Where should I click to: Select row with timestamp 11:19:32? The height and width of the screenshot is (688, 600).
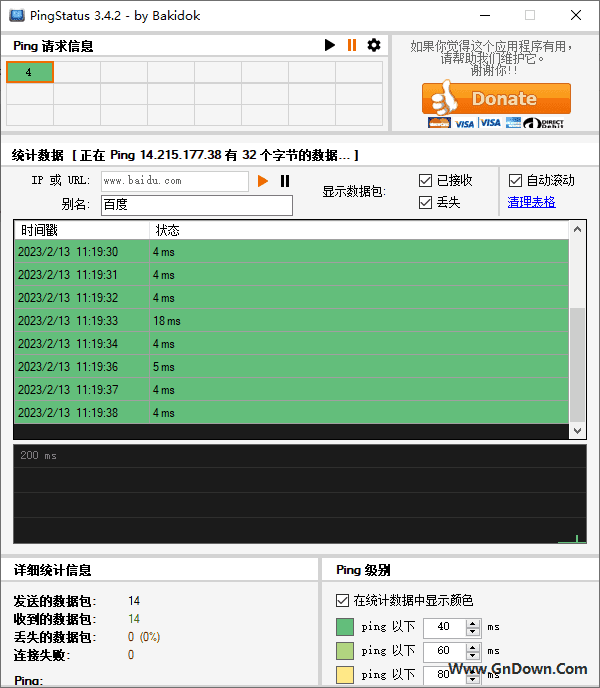[291, 297]
